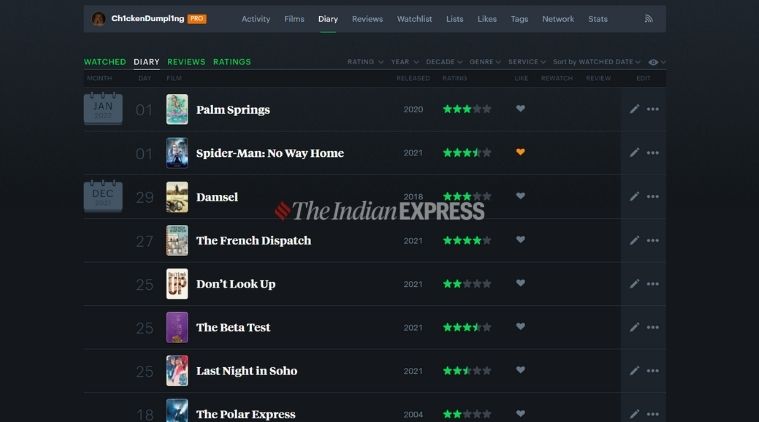Image resolution: width=759 pixels, height=422 pixels.
Task: Open more options for The French Dispatch
Action: click(x=653, y=241)
